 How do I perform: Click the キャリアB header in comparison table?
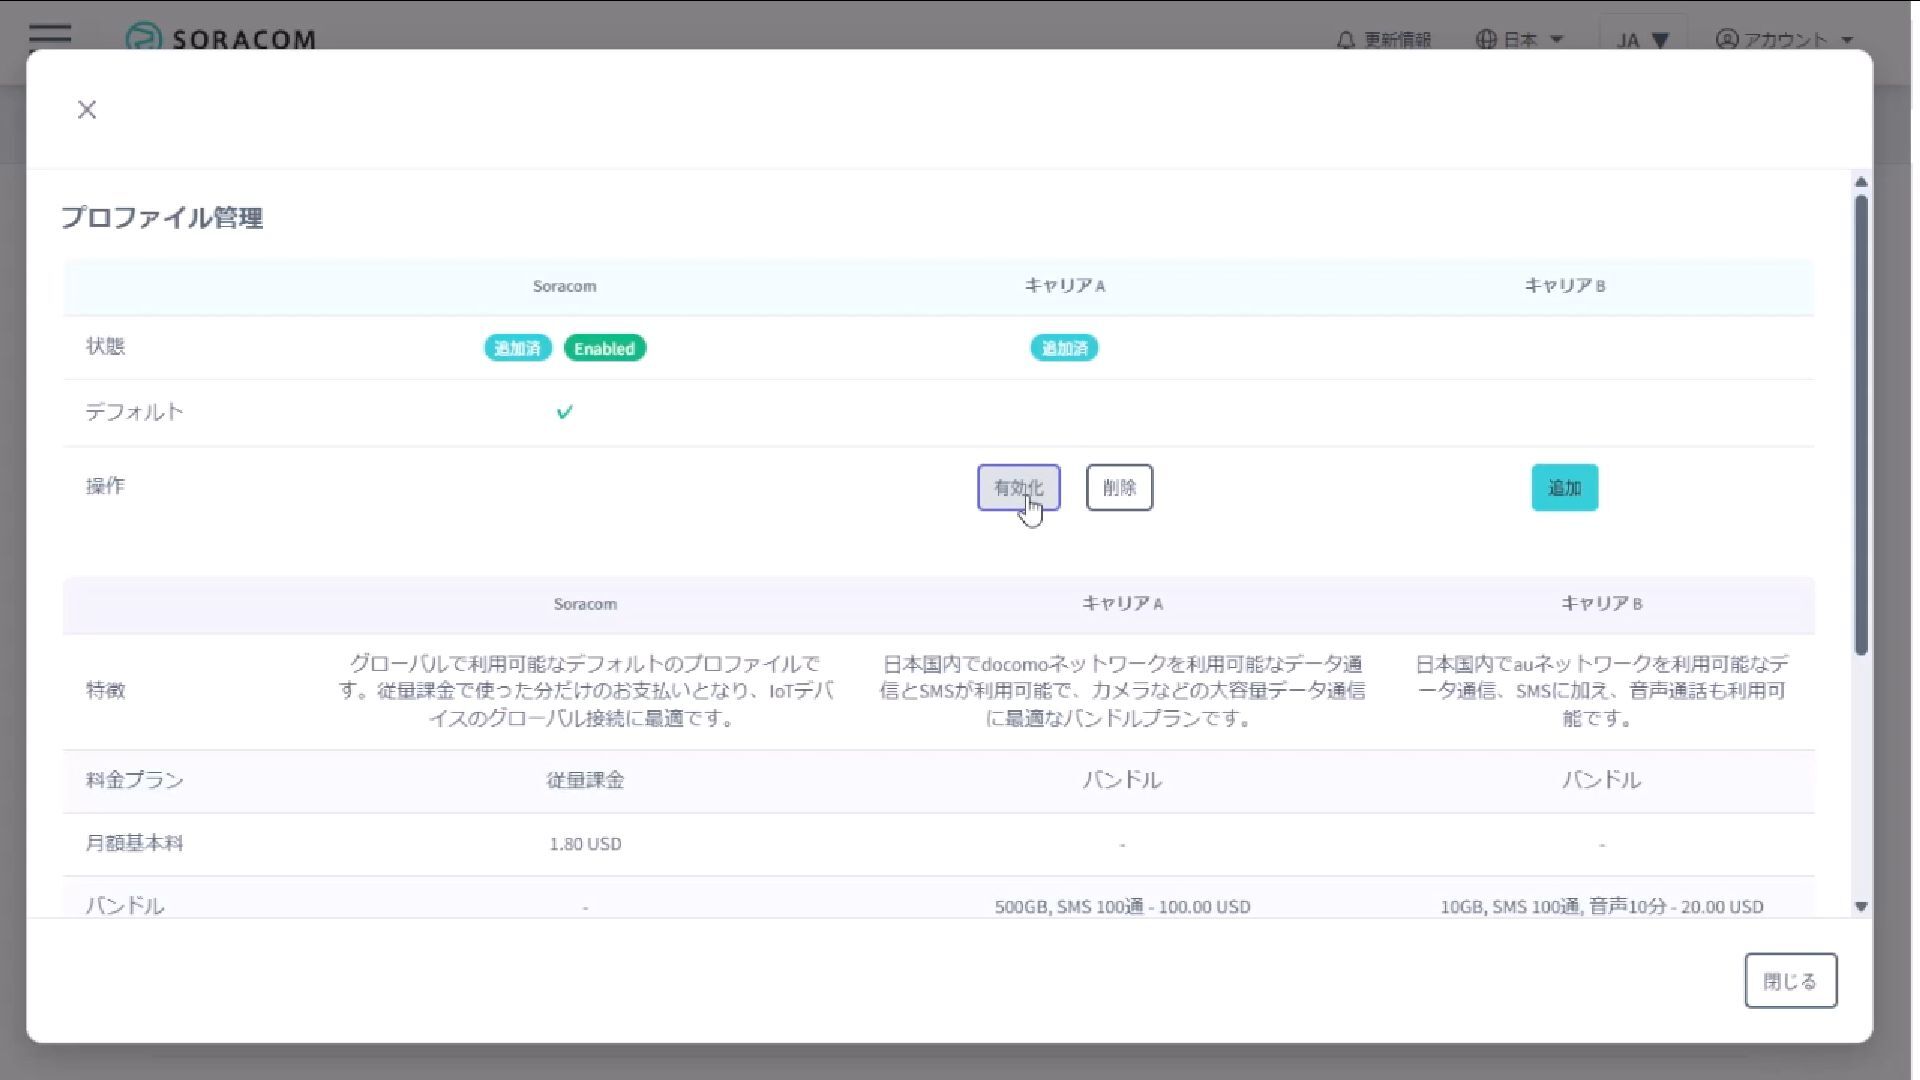tap(1601, 604)
